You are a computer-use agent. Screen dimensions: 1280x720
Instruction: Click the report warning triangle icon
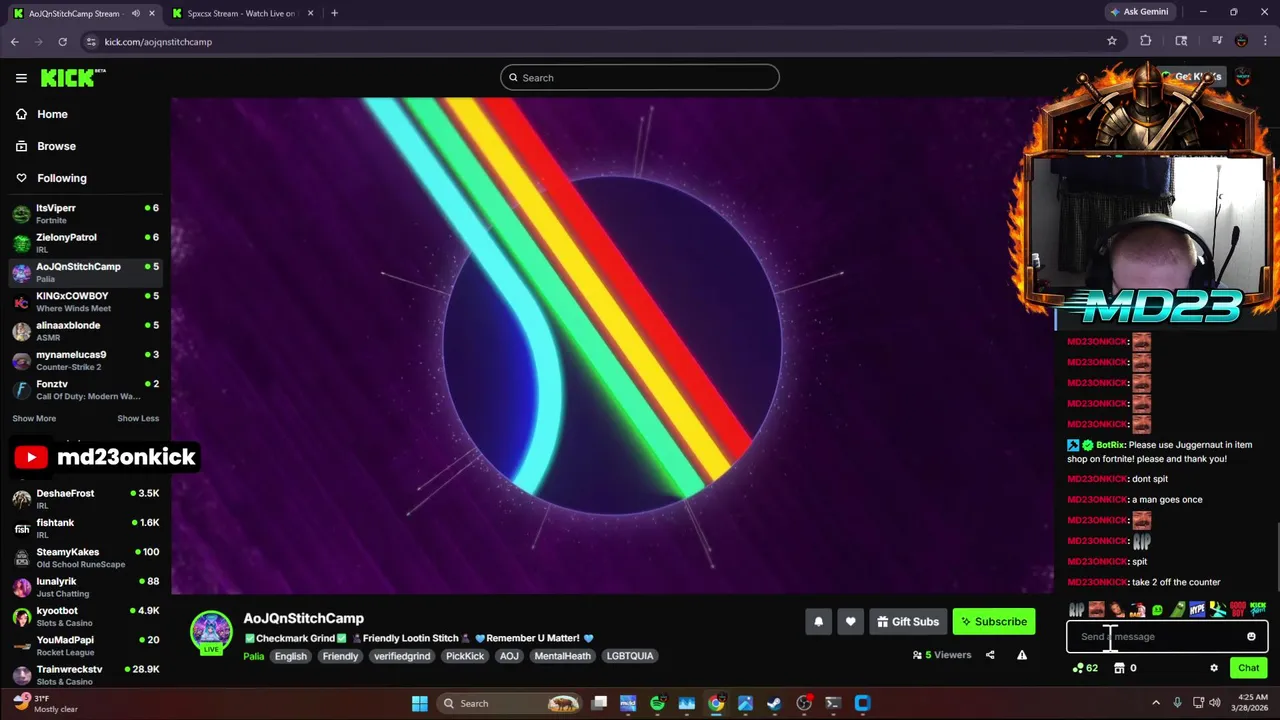1022,655
